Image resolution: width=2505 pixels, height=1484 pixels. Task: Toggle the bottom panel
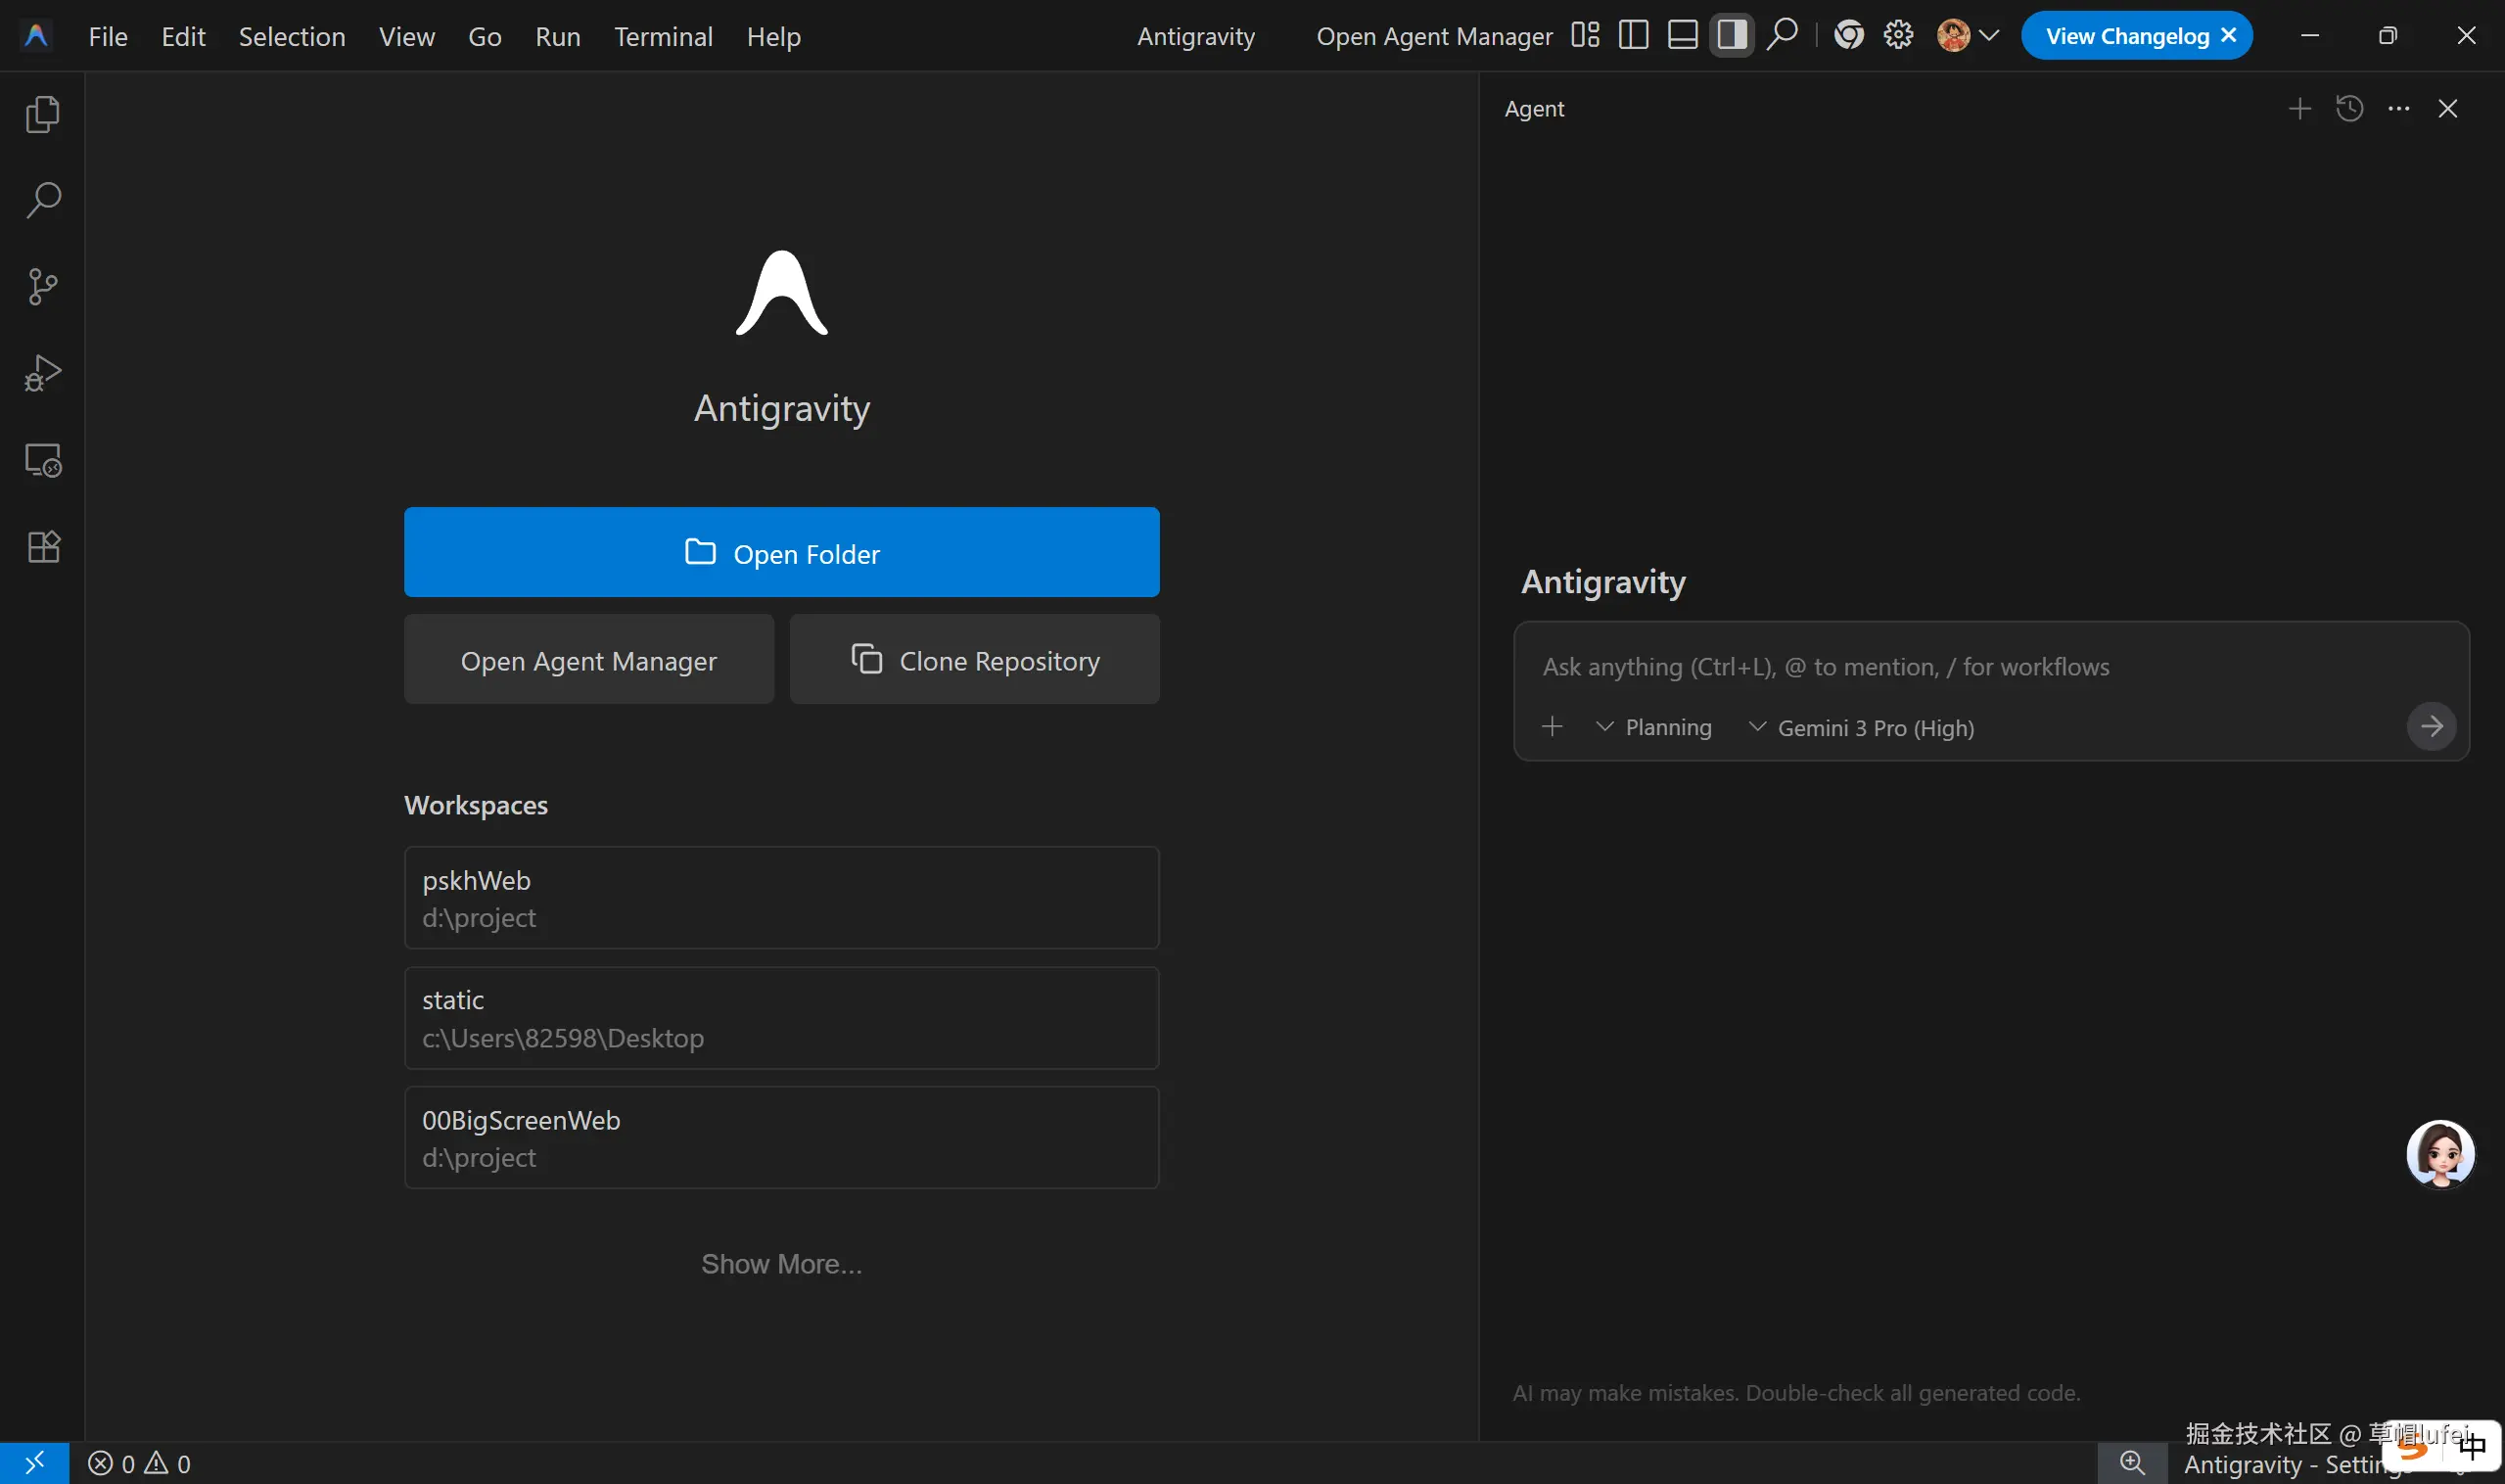point(1683,36)
